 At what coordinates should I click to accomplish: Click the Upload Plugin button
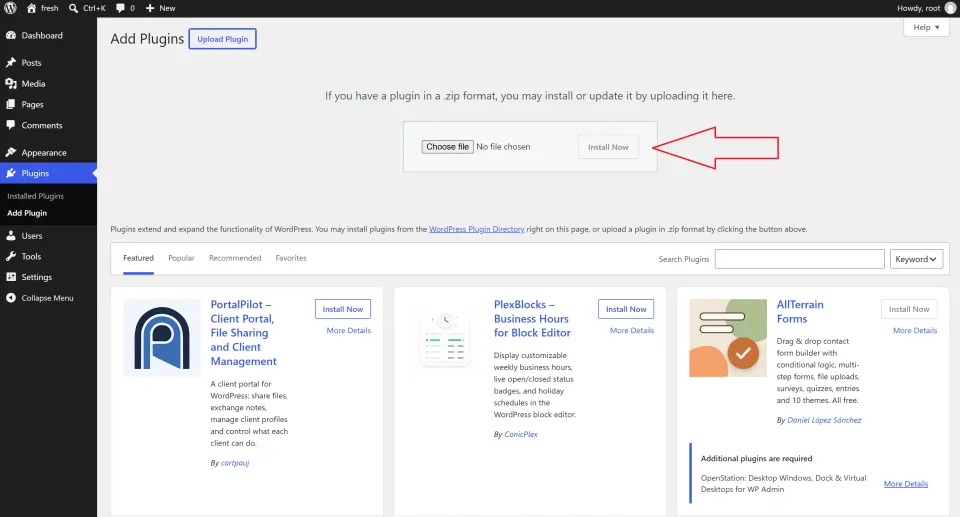pyautogui.click(x=222, y=39)
